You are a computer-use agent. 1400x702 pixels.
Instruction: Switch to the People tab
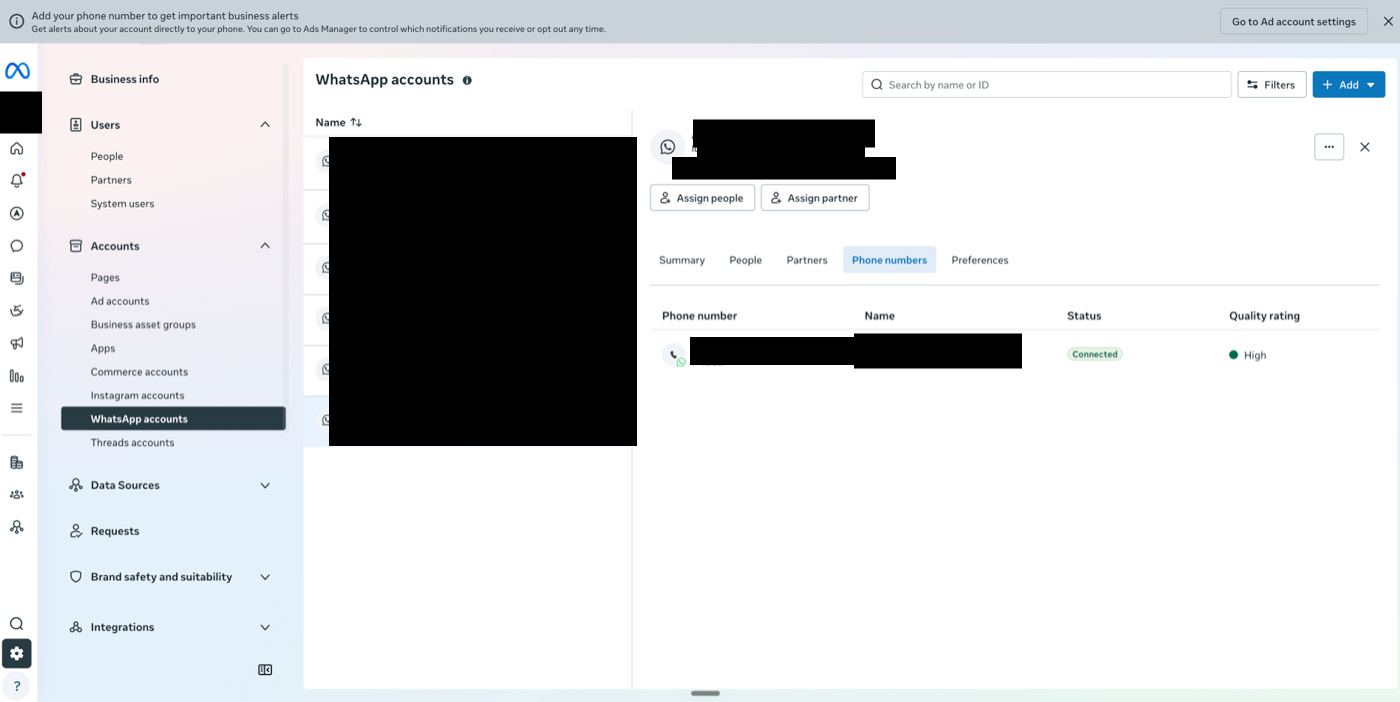(746, 260)
